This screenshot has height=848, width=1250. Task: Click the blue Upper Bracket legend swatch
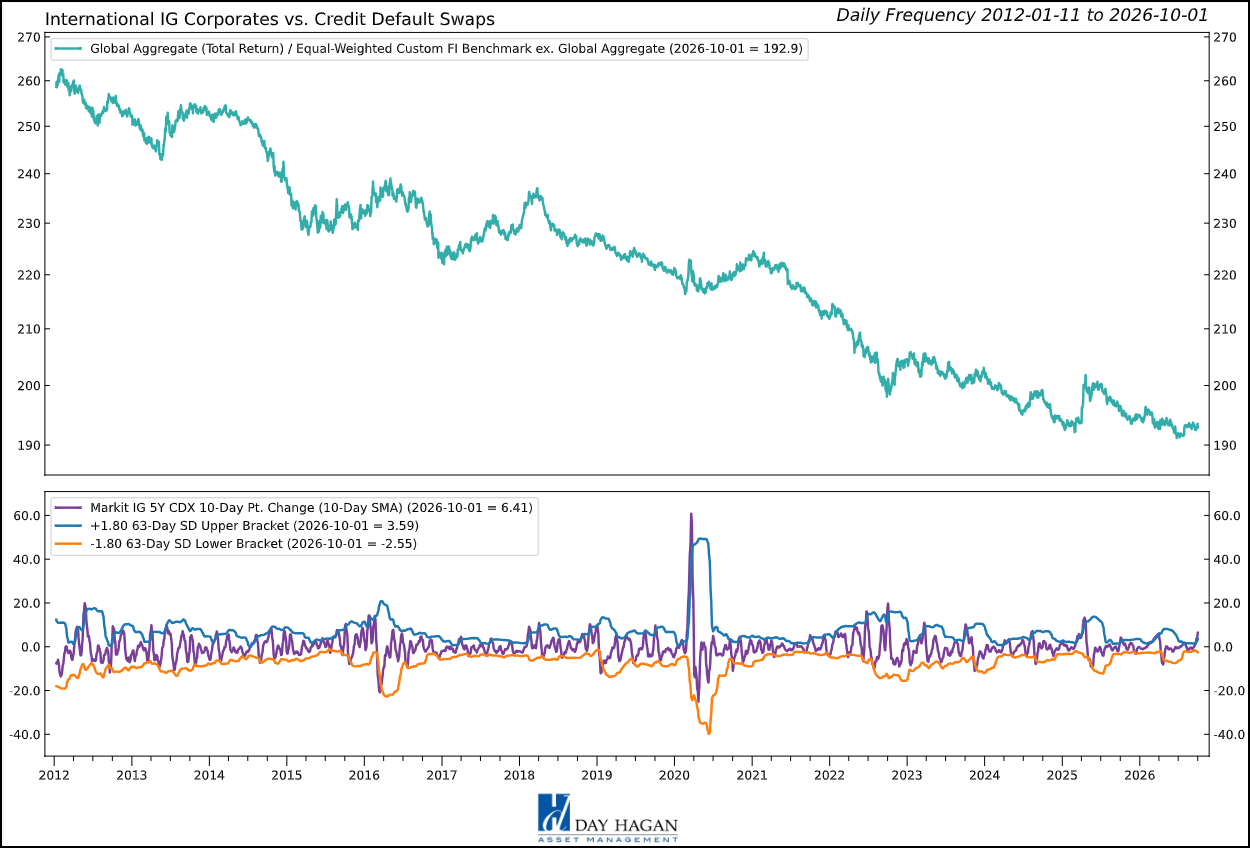pyautogui.click(x=67, y=526)
